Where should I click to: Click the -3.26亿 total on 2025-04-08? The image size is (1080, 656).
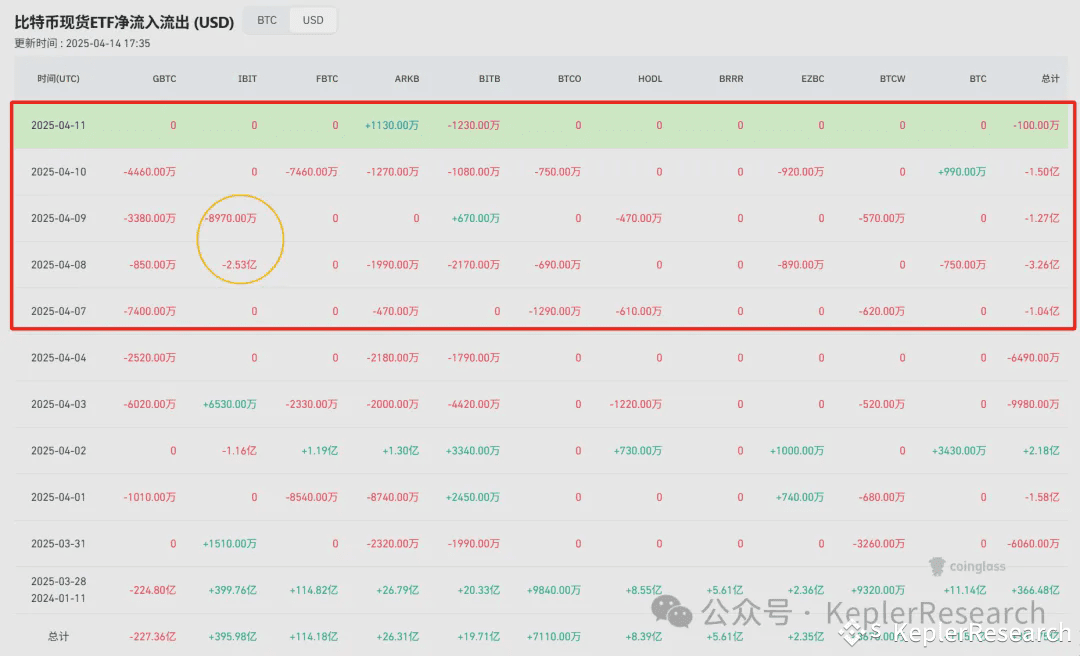[x=1041, y=265]
